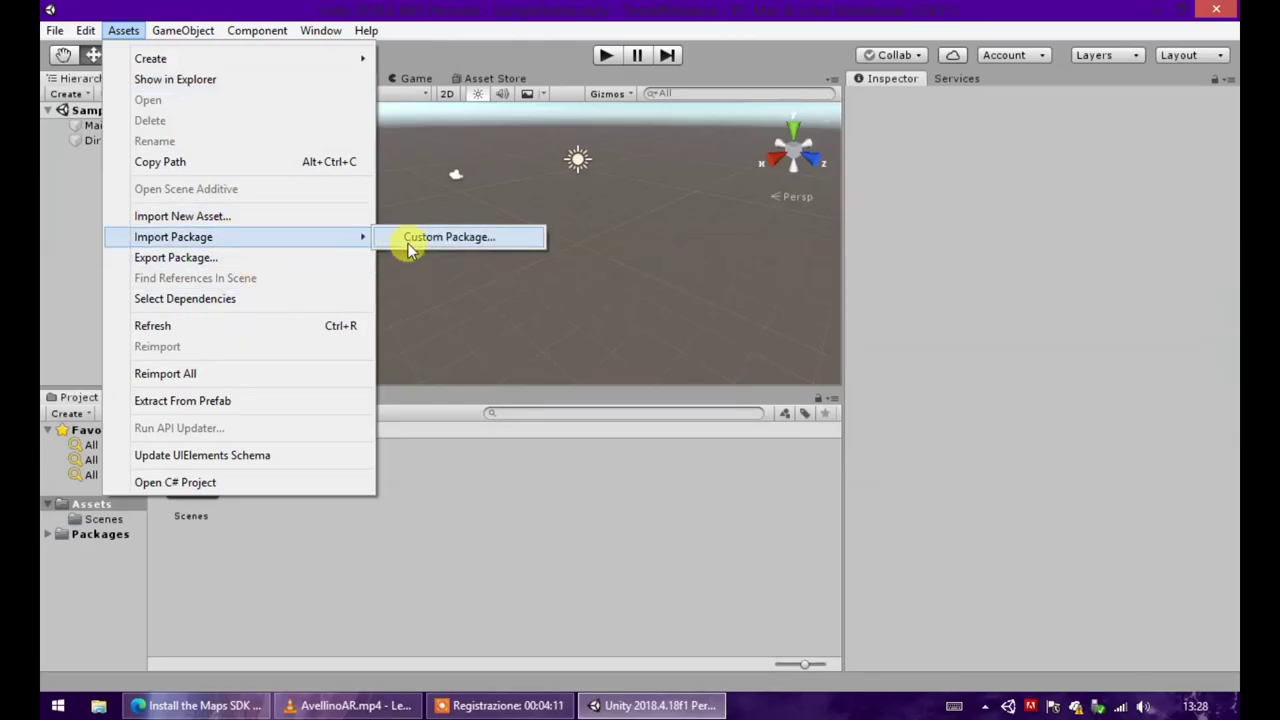
Task: Toggle Inspector panel lock icon
Action: pos(1215,79)
